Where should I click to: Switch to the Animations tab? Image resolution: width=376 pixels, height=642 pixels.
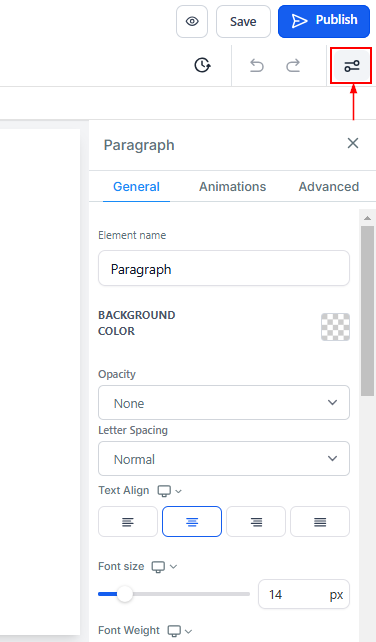(233, 187)
